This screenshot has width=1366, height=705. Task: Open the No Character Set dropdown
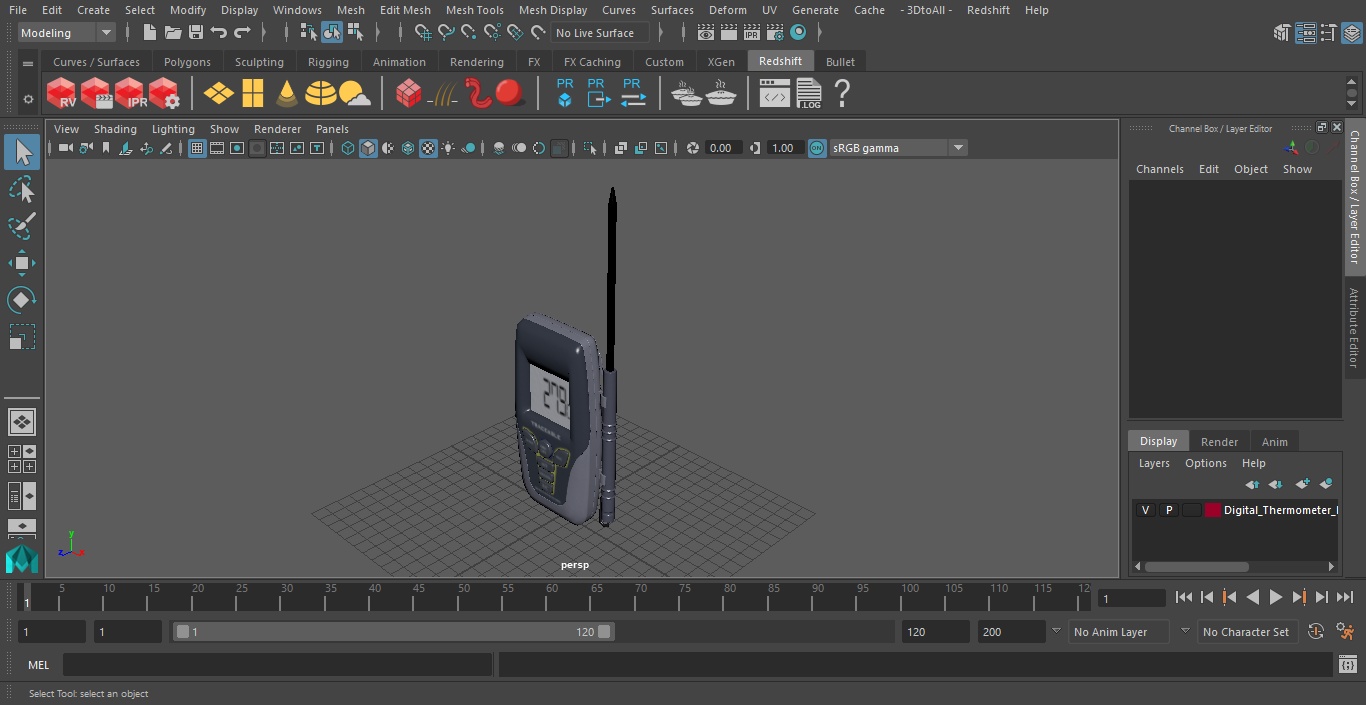1246,632
